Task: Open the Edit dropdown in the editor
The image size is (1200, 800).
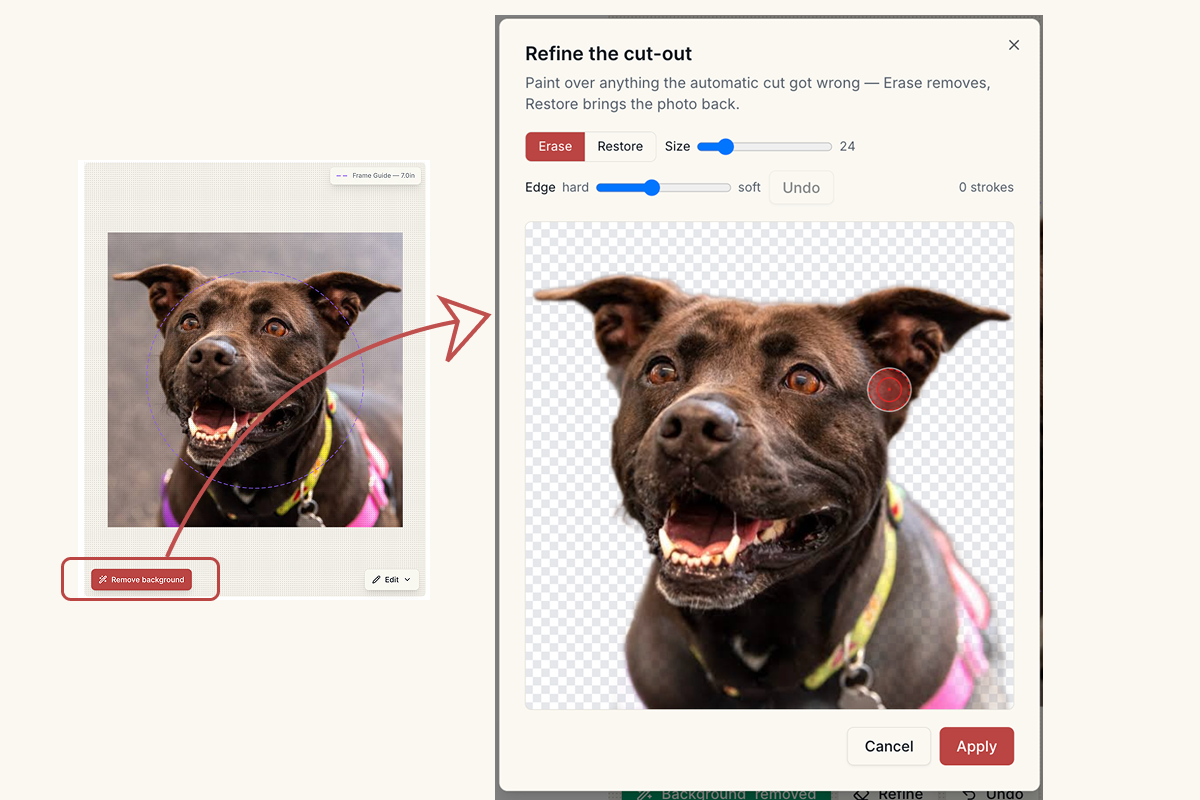Action: click(x=391, y=580)
